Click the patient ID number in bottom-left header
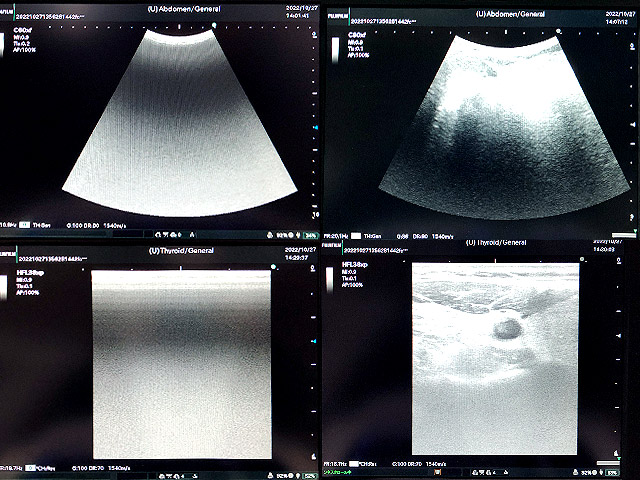 pos(52,259)
